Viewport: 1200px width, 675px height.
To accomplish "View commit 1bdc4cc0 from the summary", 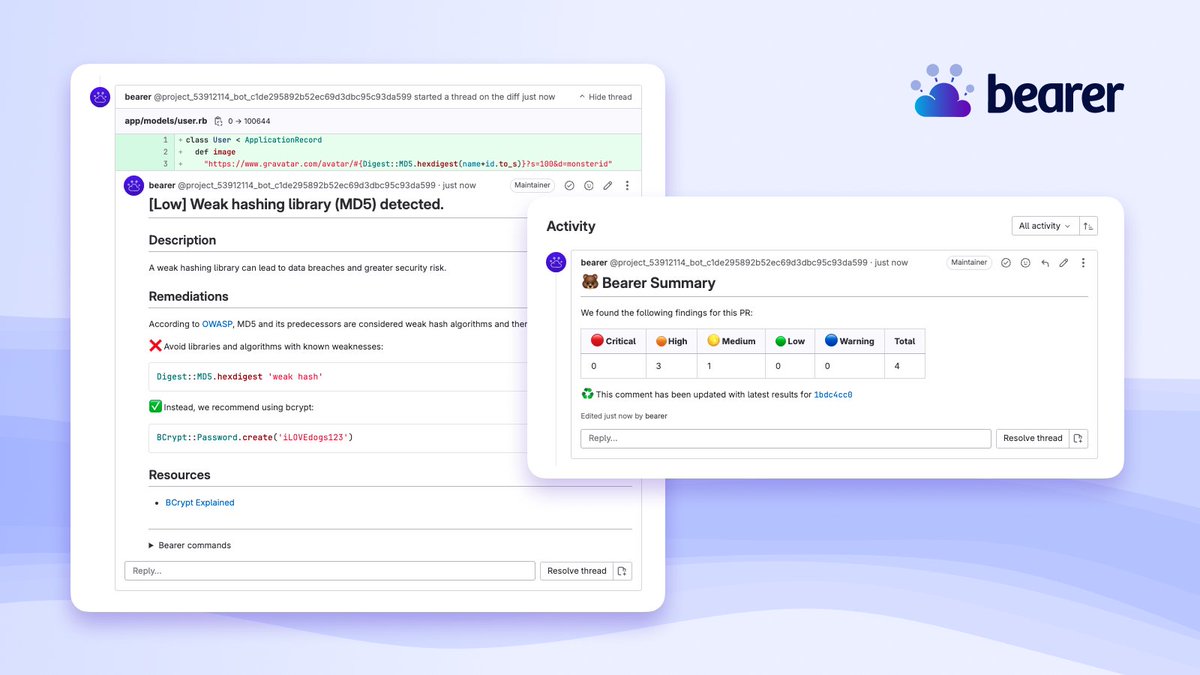I will 832,394.
